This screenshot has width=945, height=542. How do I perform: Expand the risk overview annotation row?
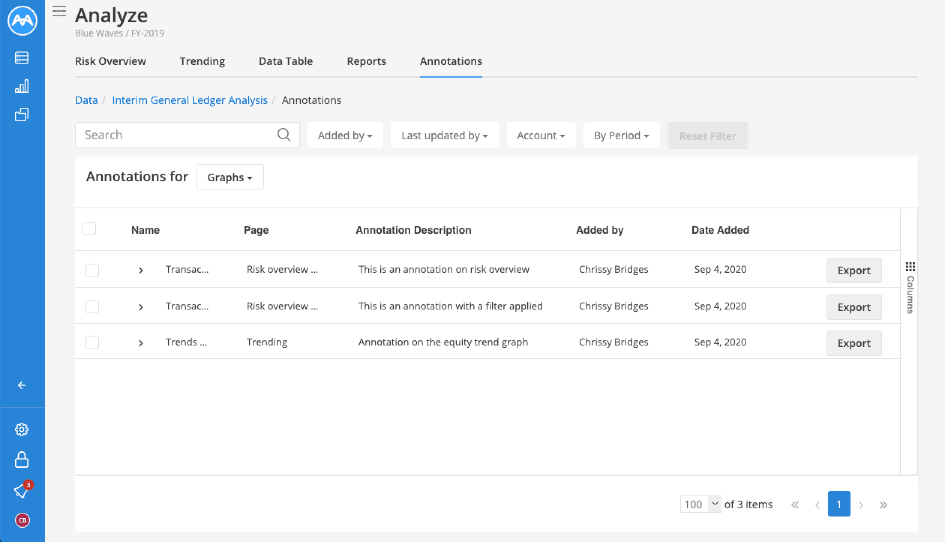coord(141,270)
